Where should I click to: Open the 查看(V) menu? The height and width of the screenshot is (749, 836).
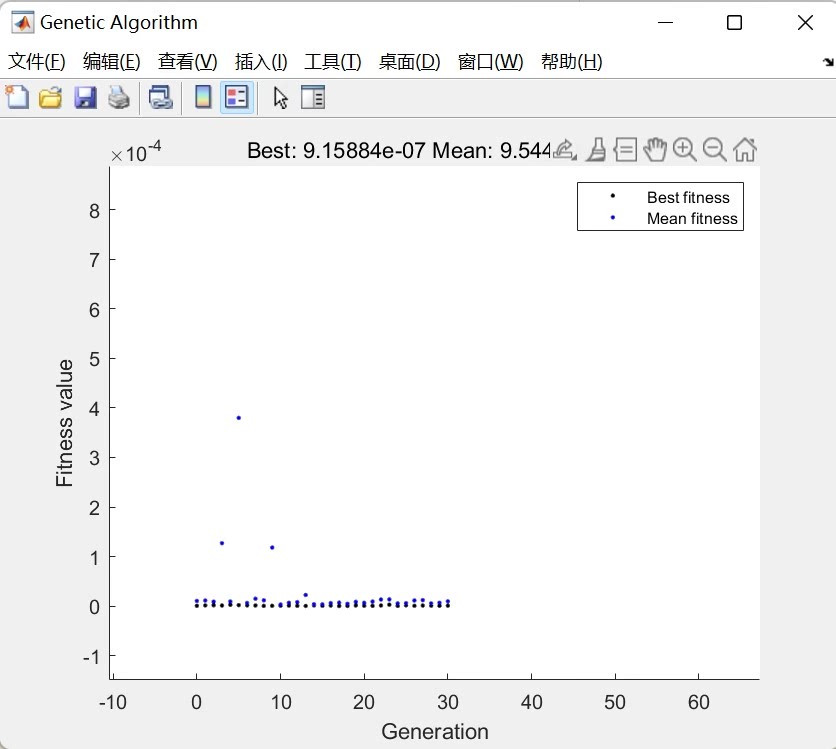(x=188, y=62)
